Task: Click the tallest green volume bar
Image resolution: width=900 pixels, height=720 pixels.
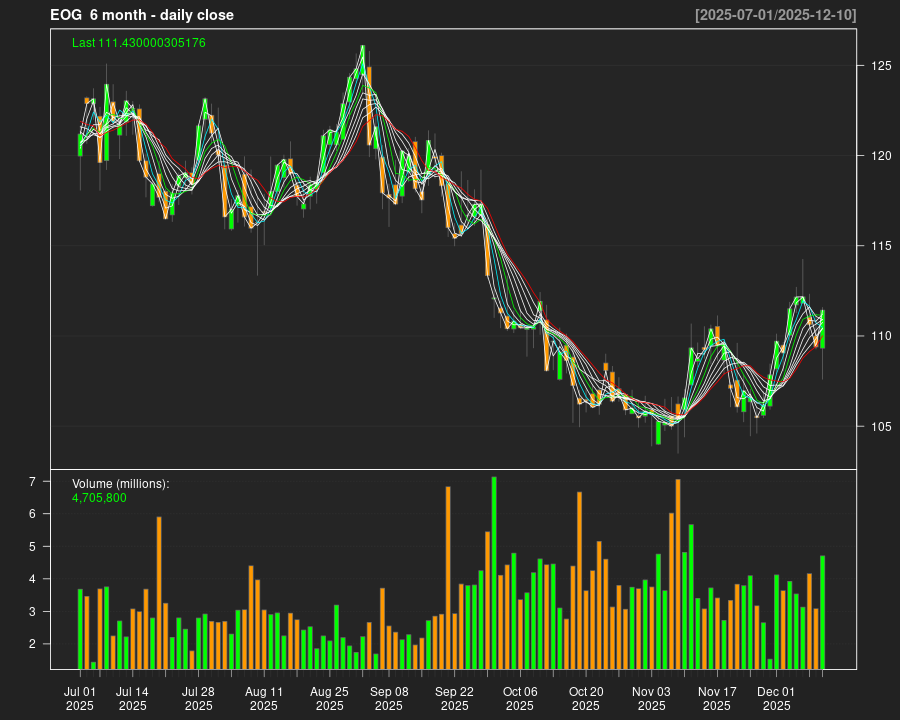Action: point(494,573)
